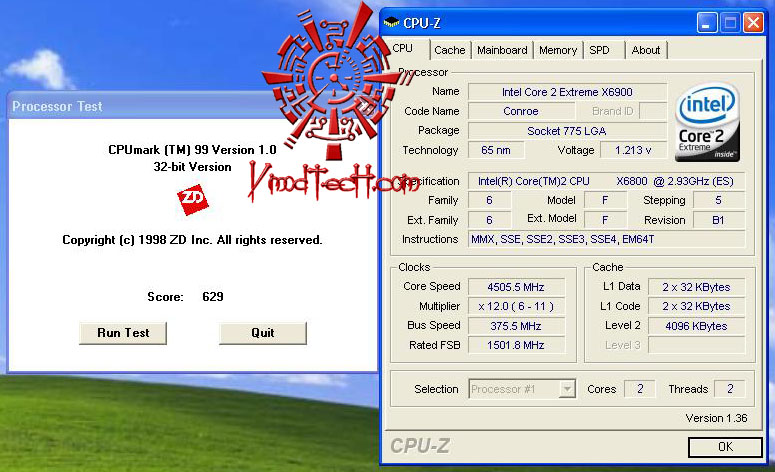Image resolution: width=775 pixels, height=472 pixels.
Task: Click the empty Brand ID field
Action: pos(653,111)
